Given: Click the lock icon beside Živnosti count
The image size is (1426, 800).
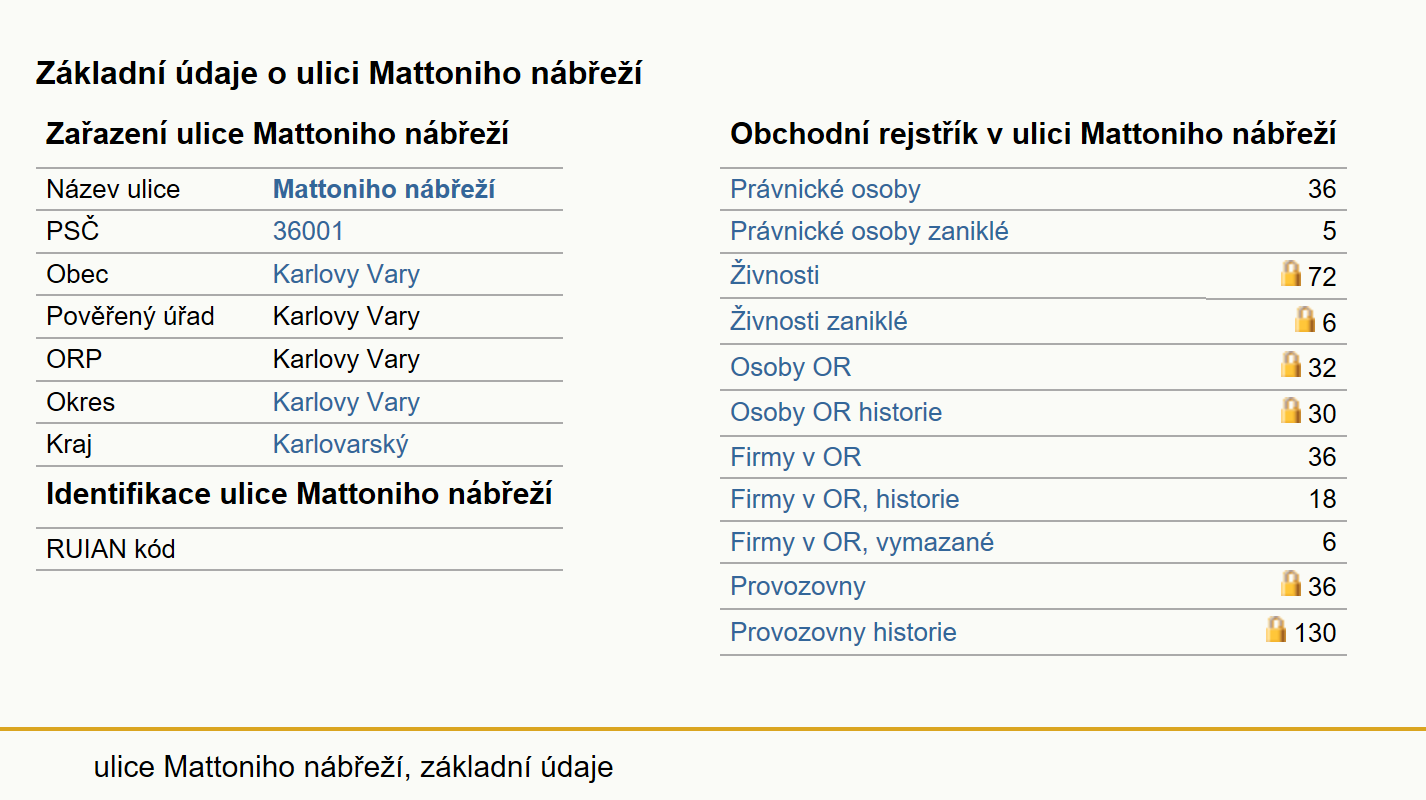Looking at the screenshot, I should 1291,273.
